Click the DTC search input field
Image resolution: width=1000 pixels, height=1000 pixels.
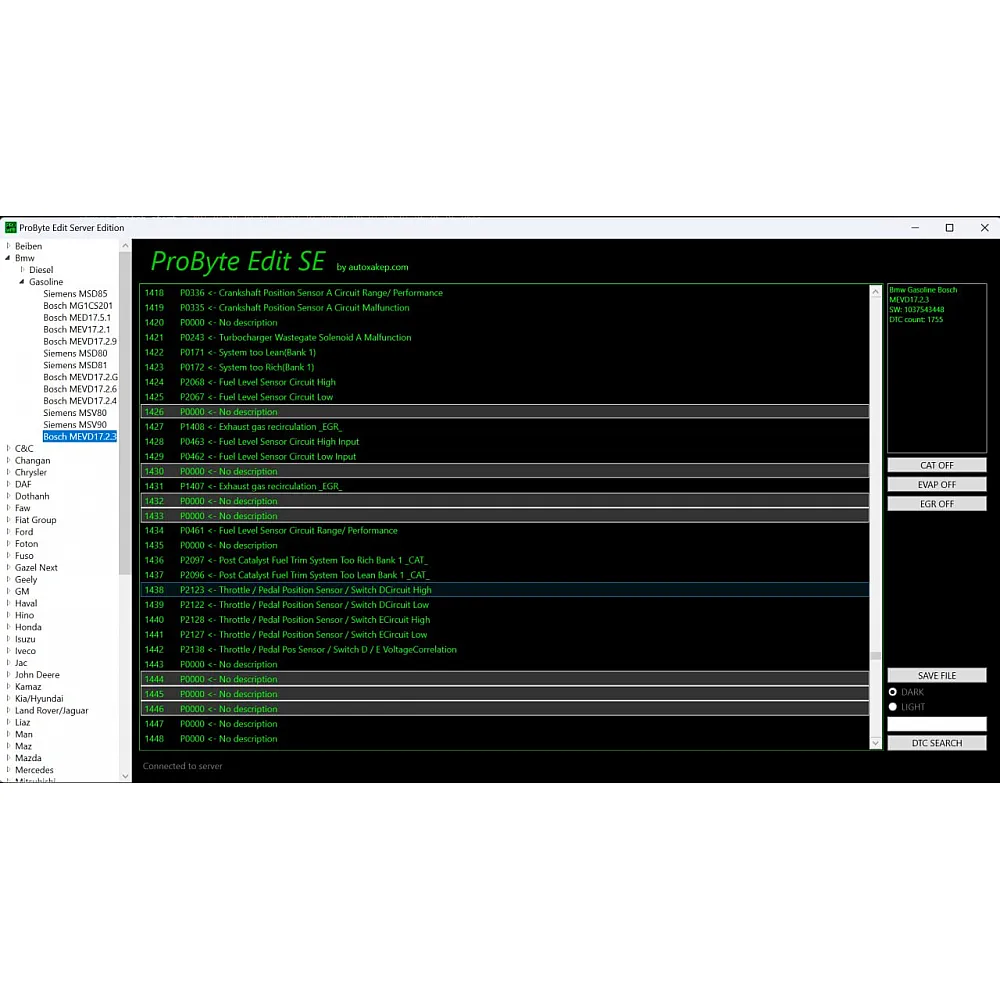pos(936,724)
